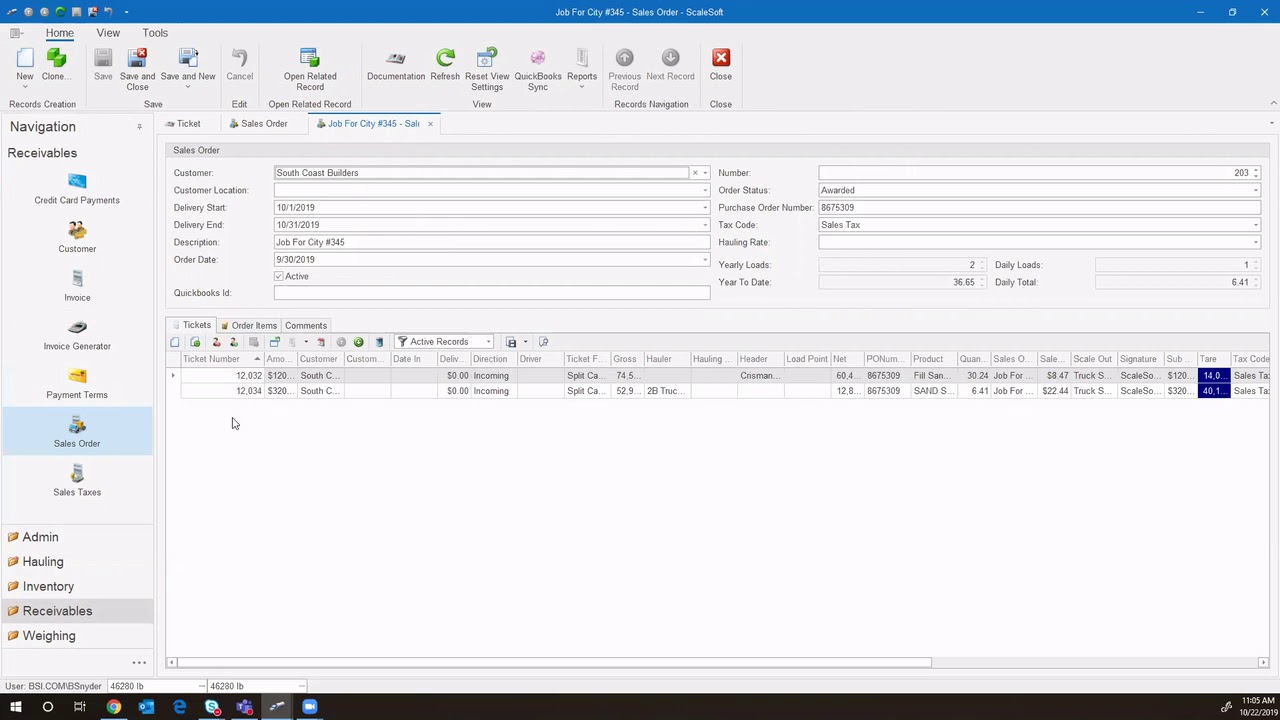This screenshot has height=720, width=1280.
Task: Sort by Ticket Number column header
Action: (221, 359)
